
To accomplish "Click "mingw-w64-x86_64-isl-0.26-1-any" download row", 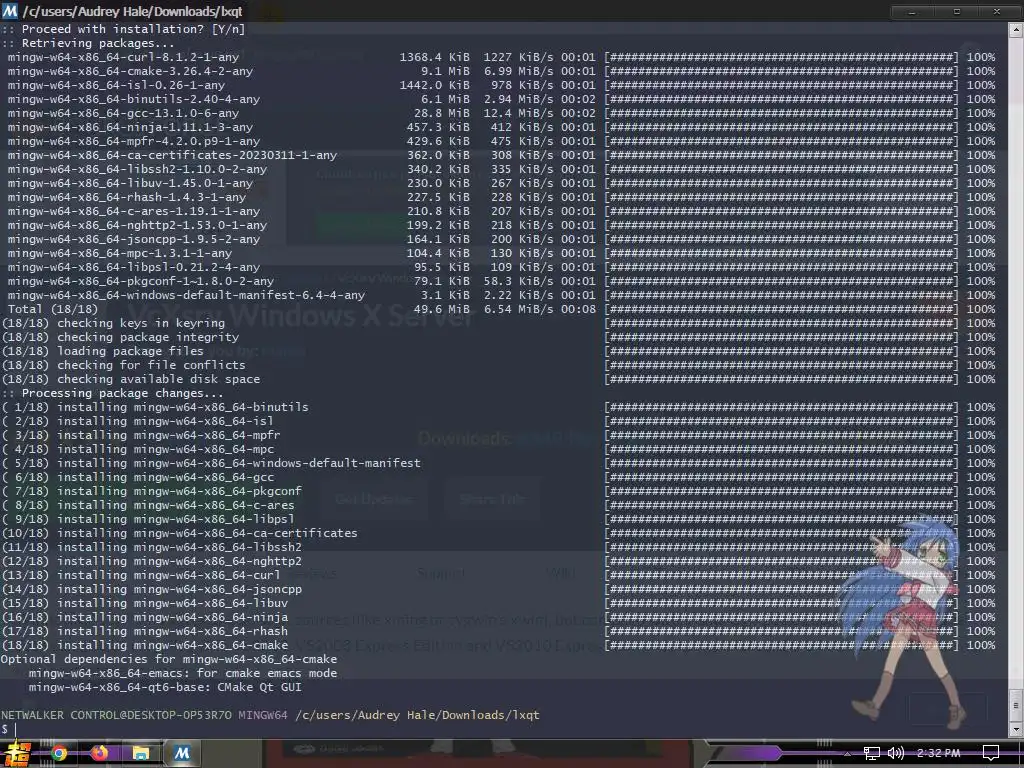I will tap(501, 85).
